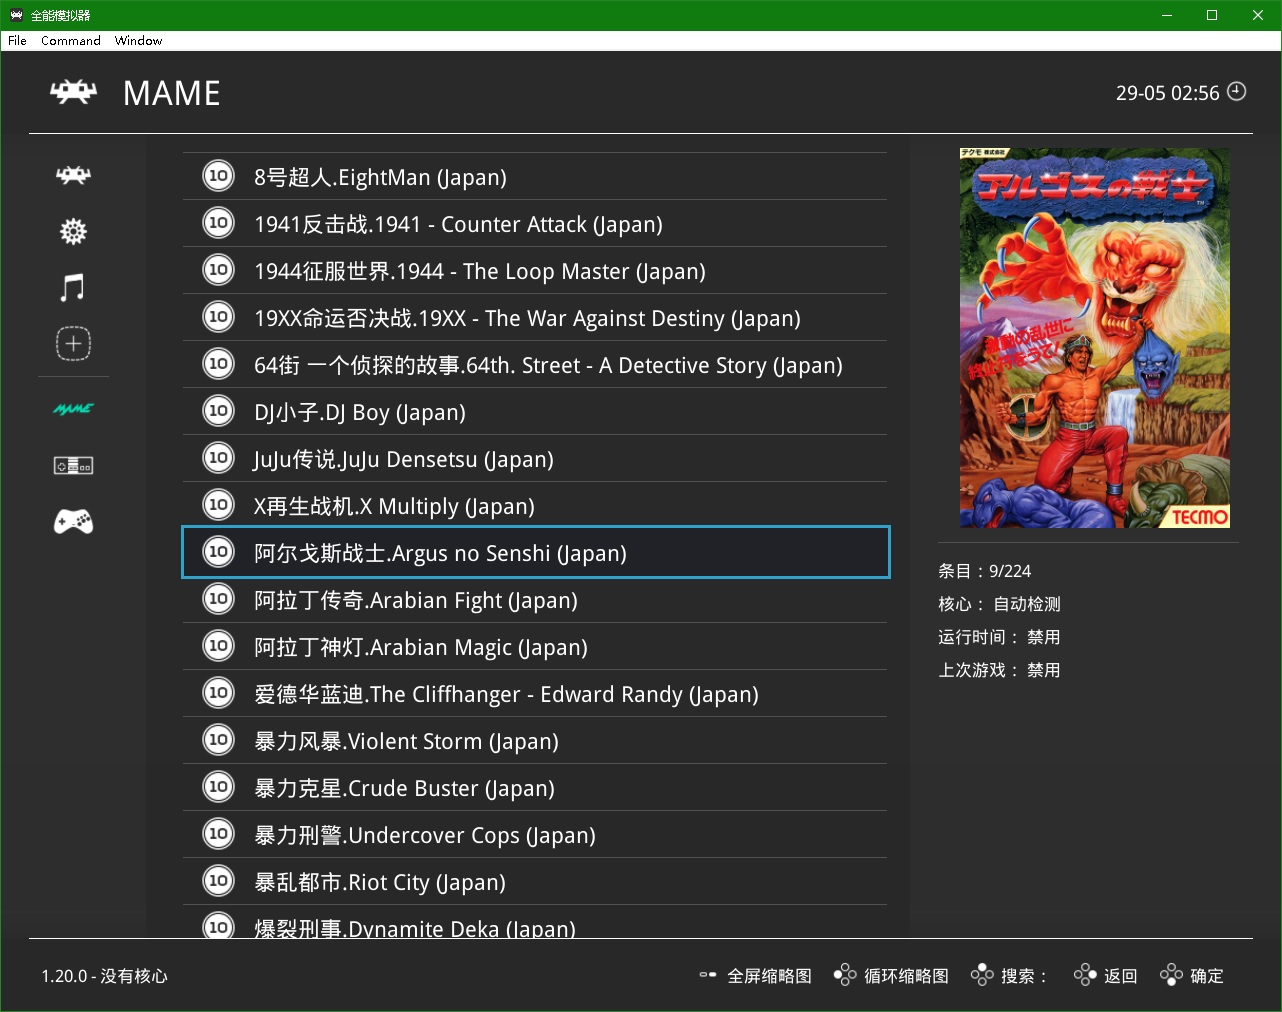The height and width of the screenshot is (1012, 1282).
Task: Click the disc icon for DJ Boy
Action: coord(218,411)
